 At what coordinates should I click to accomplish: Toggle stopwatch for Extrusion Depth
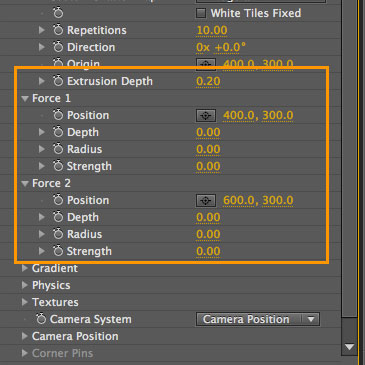(x=58, y=81)
